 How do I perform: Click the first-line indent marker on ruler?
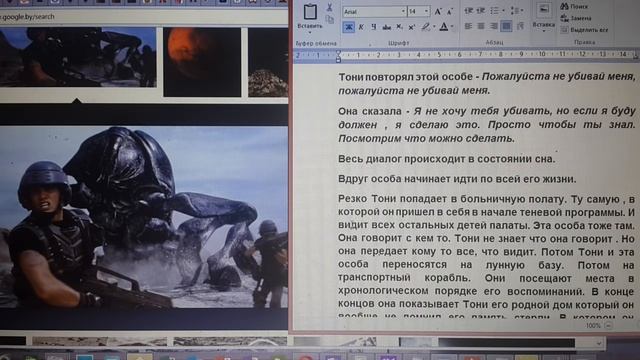pos(338,53)
